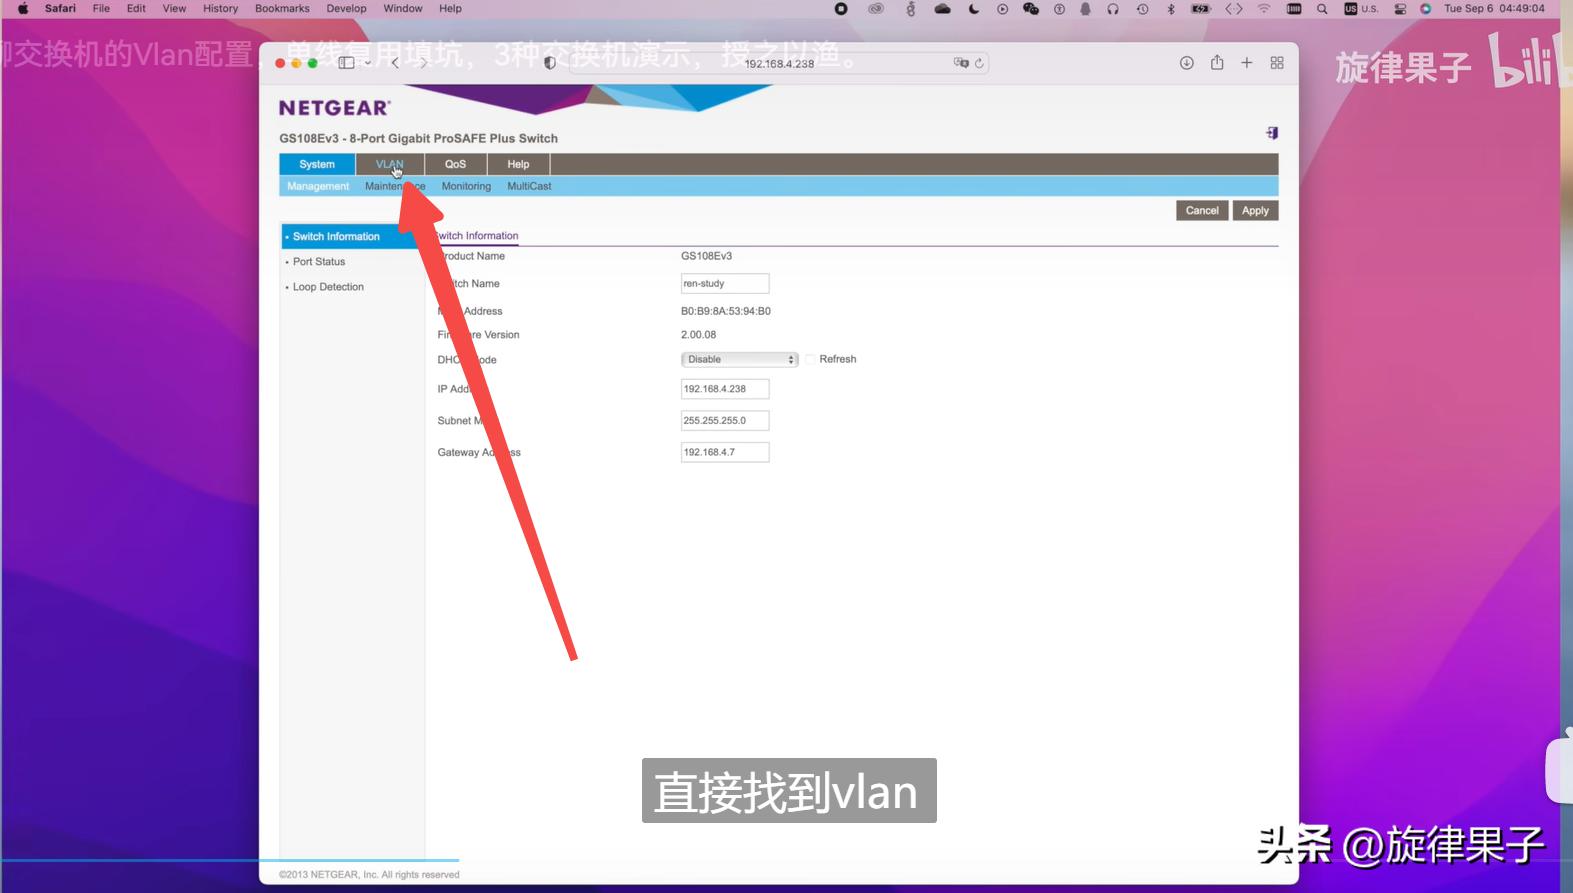Open Loop Detection in sidebar
This screenshot has width=1573, height=893.
tap(328, 287)
